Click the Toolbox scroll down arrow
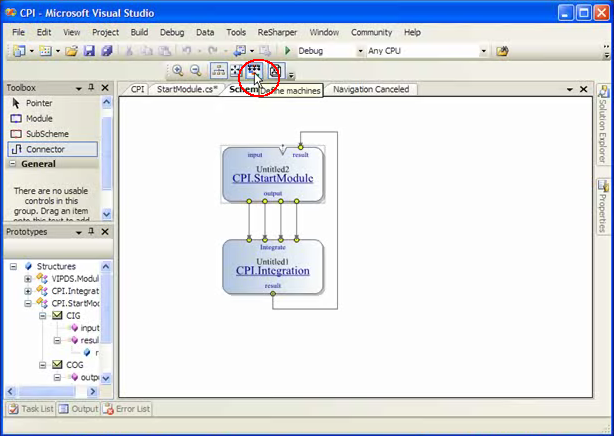614x436 pixels. click(107, 214)
